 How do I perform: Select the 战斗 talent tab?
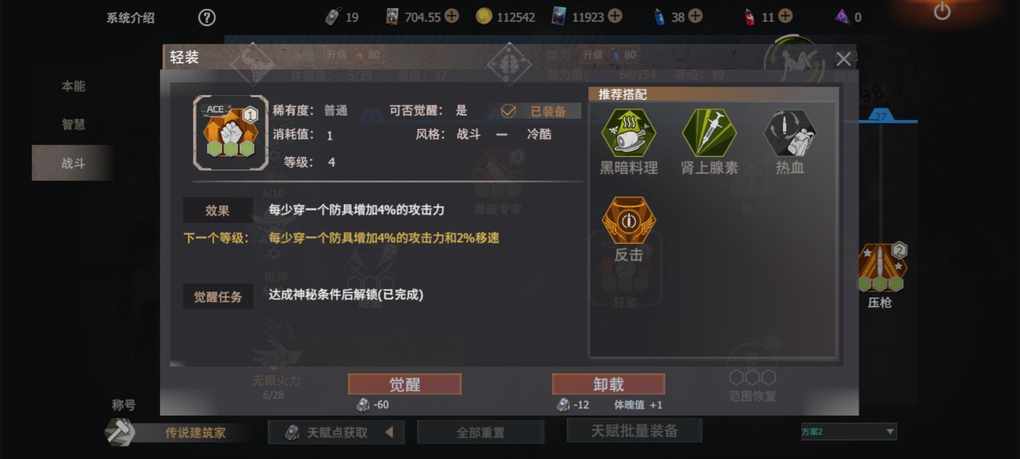pyautogui.click(x=73, y=163)
